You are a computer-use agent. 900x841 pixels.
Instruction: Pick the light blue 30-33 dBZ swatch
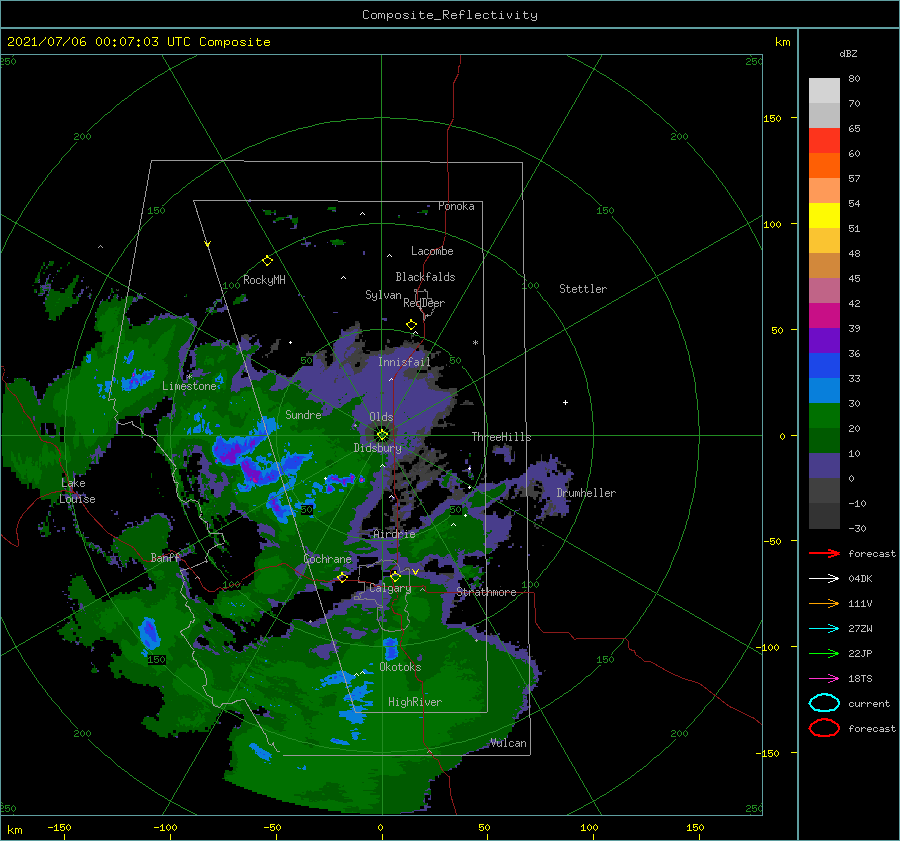824,390
